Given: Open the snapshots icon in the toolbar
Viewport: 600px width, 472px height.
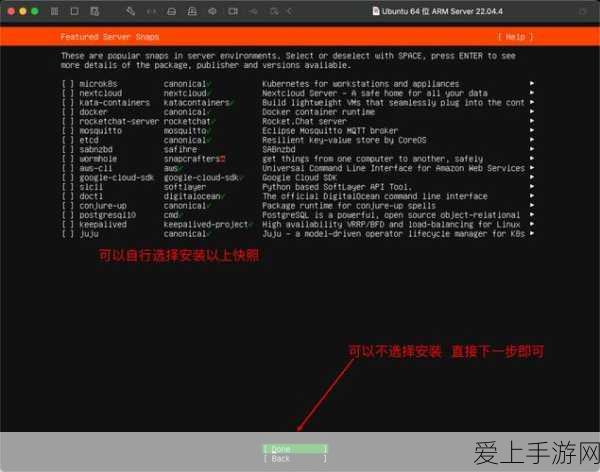Looking at the screenshot, I should pyautogui.click(x=95, y=11).
